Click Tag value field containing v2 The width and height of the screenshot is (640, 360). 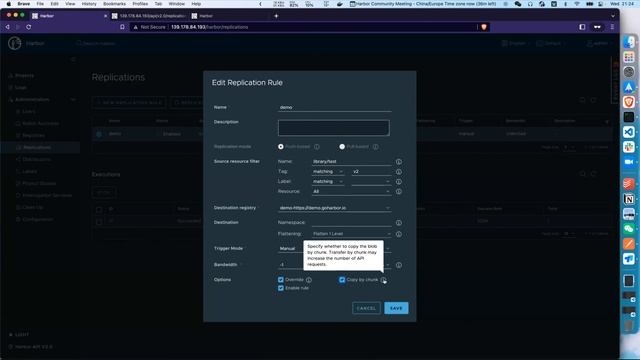[371, 172]
